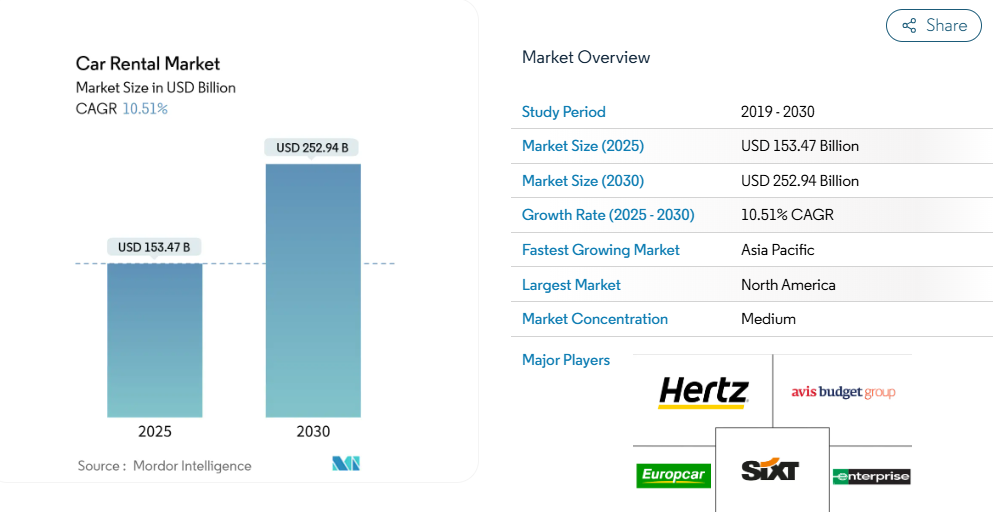Click the Major Players label
This screenshot has height=521, width=1000.
tap(566, 360)
